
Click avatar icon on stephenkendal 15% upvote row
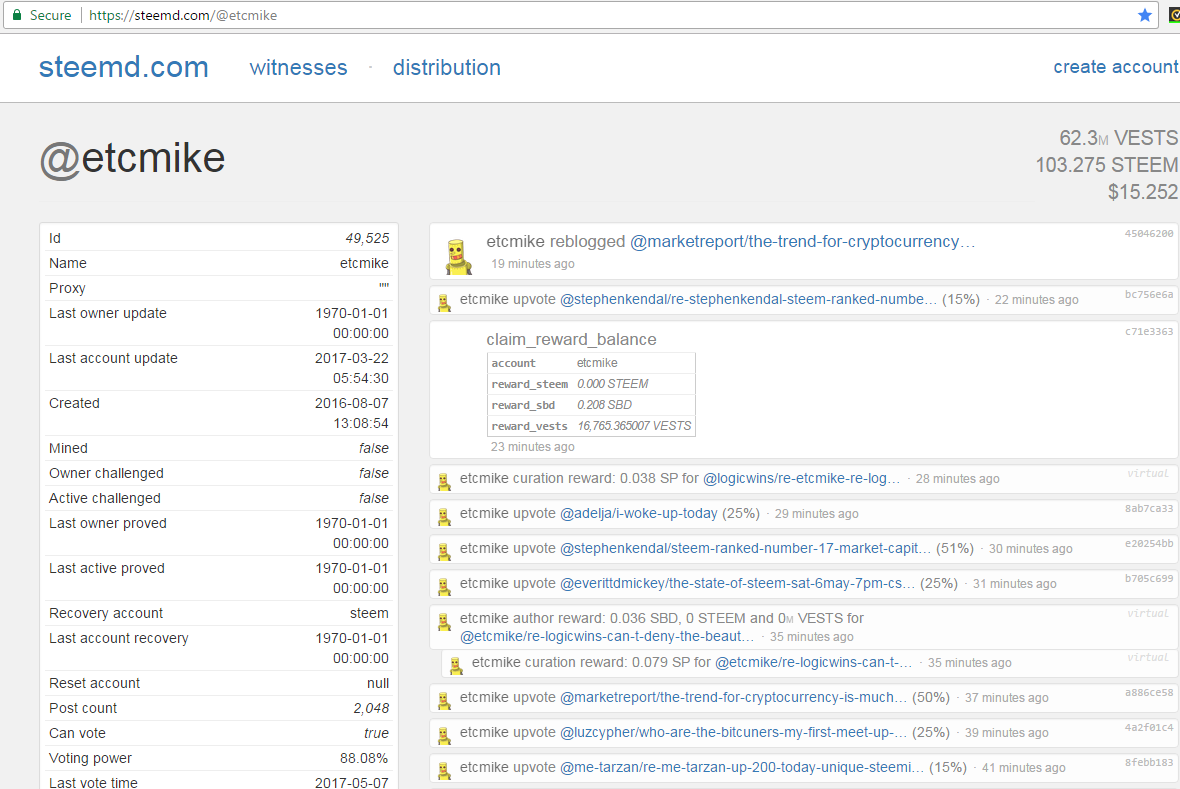[x=445, y=303]
